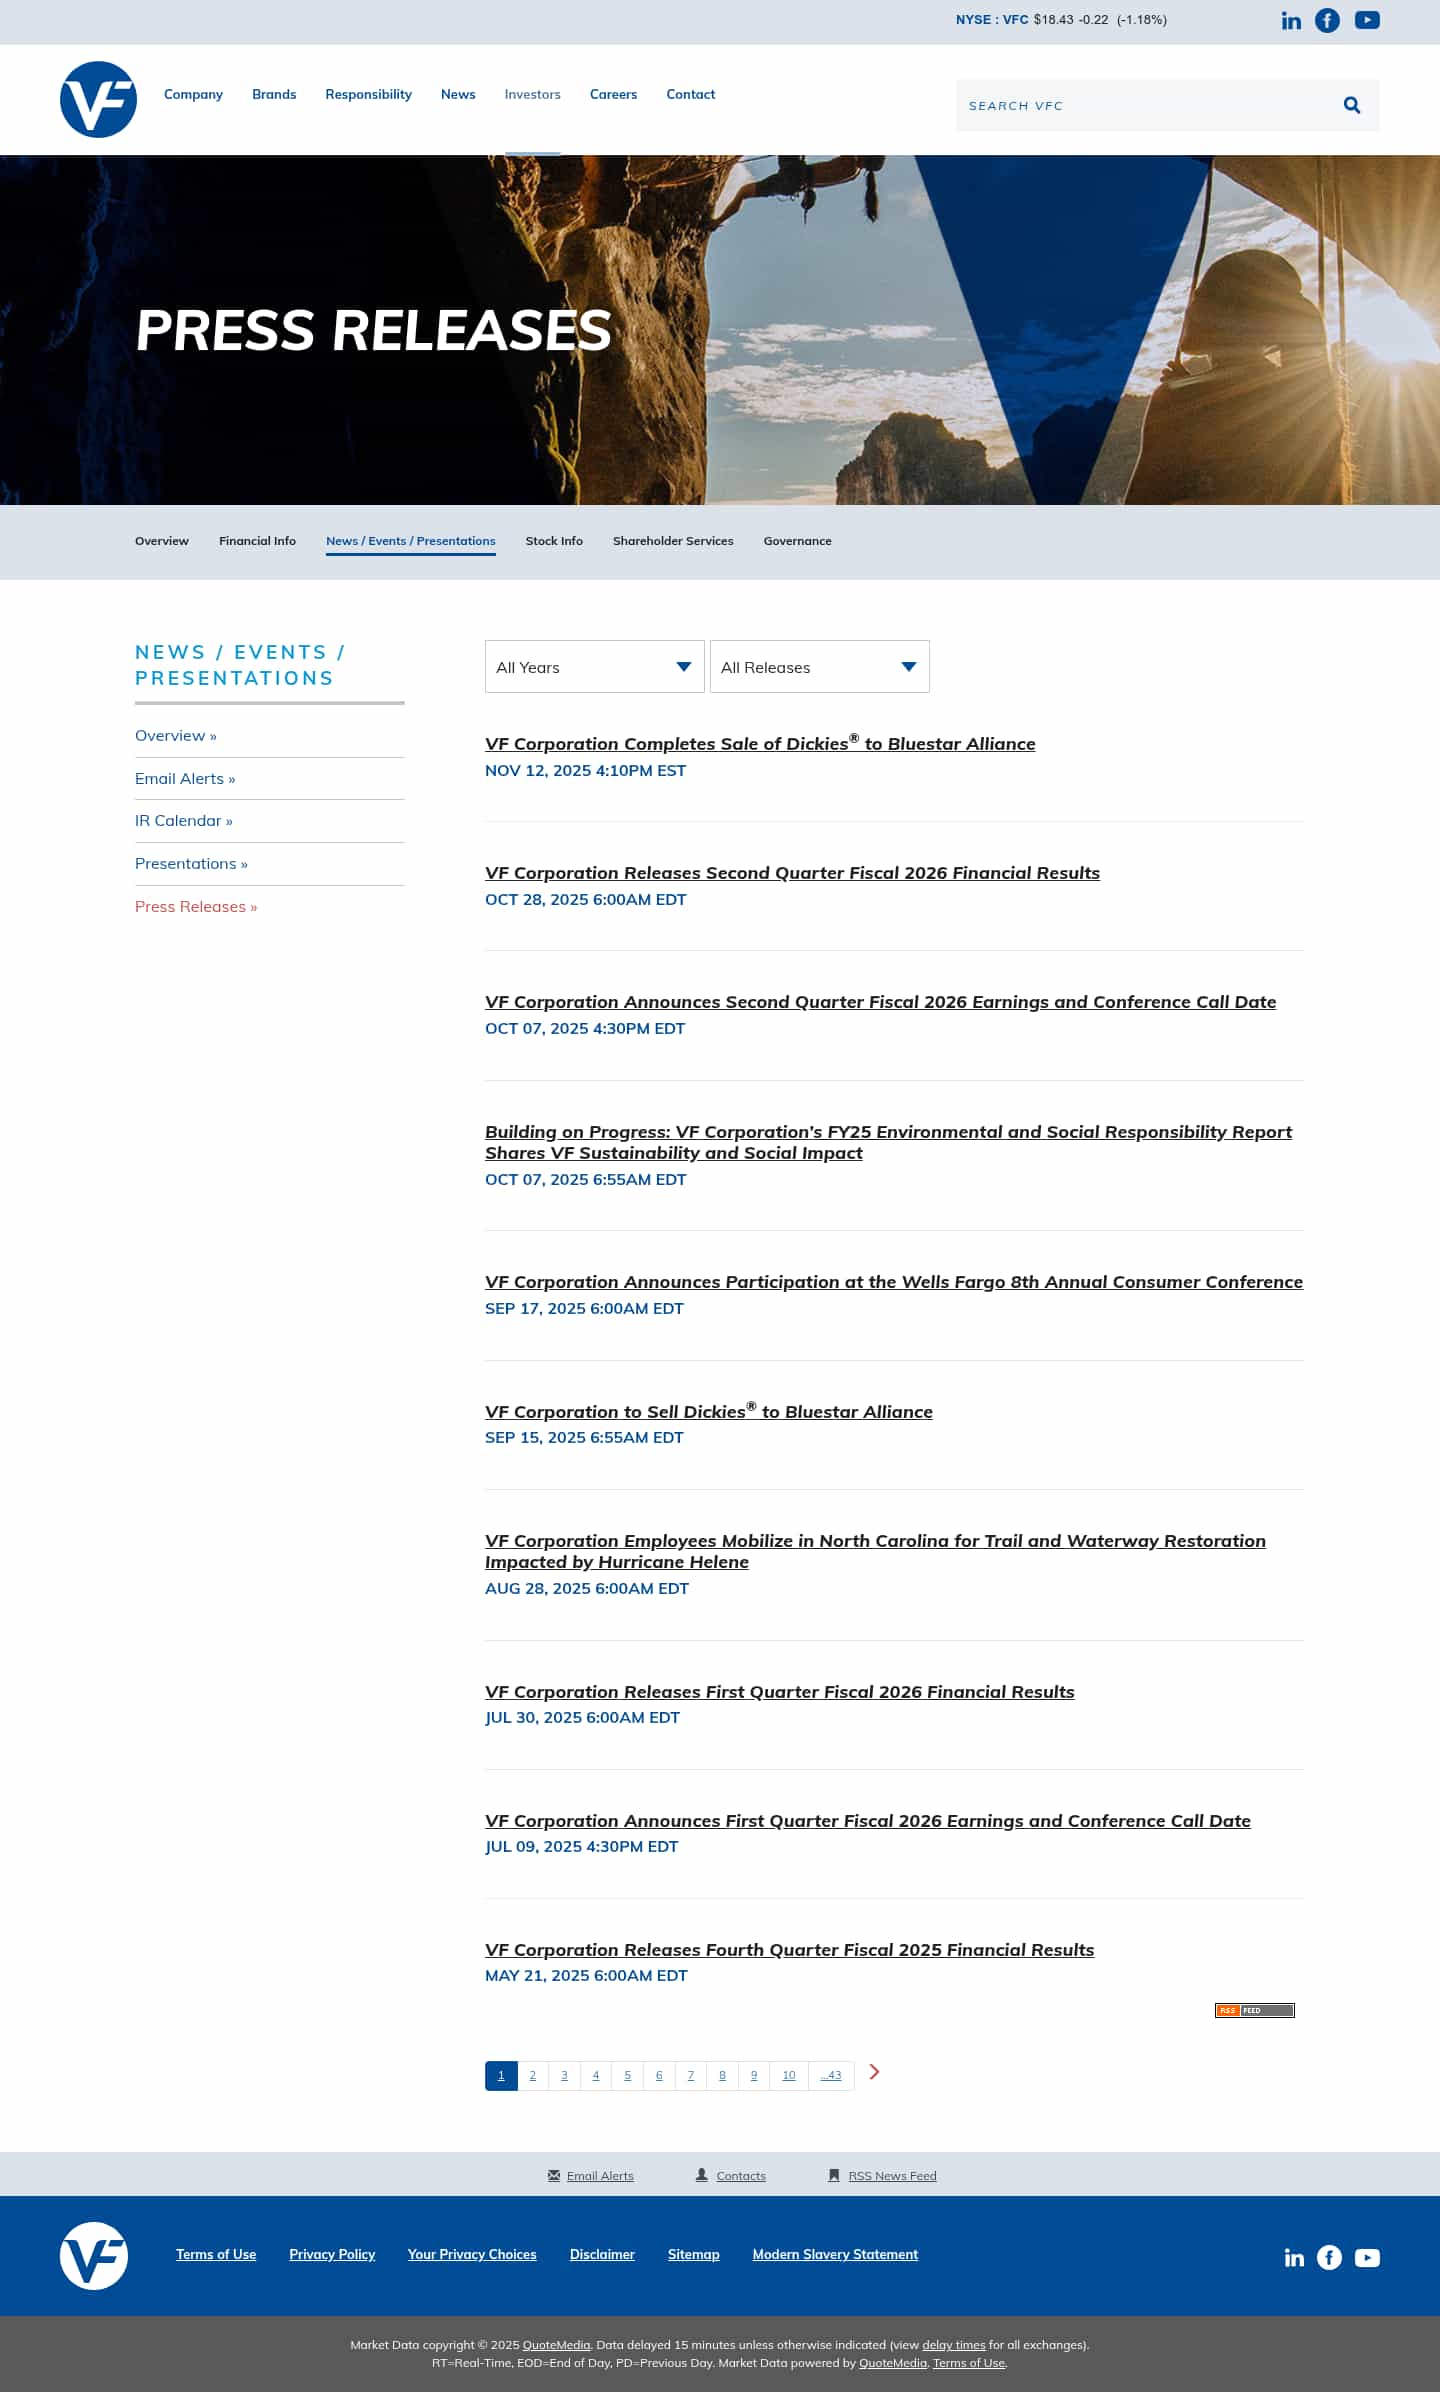The height and width of the screenshot is (2392, 1440).
Task: Open the Privacy Policy footer link
Action: 332,2254
